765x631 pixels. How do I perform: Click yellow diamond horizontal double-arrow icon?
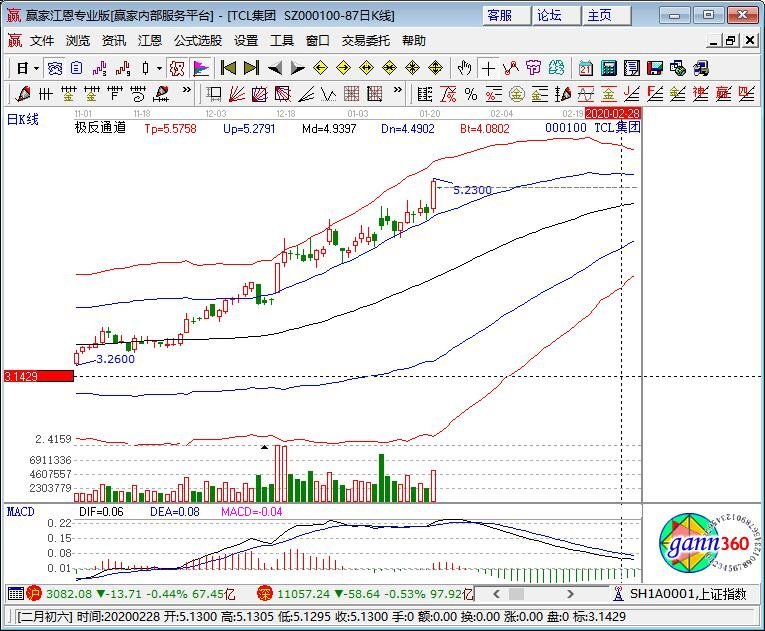366,68
